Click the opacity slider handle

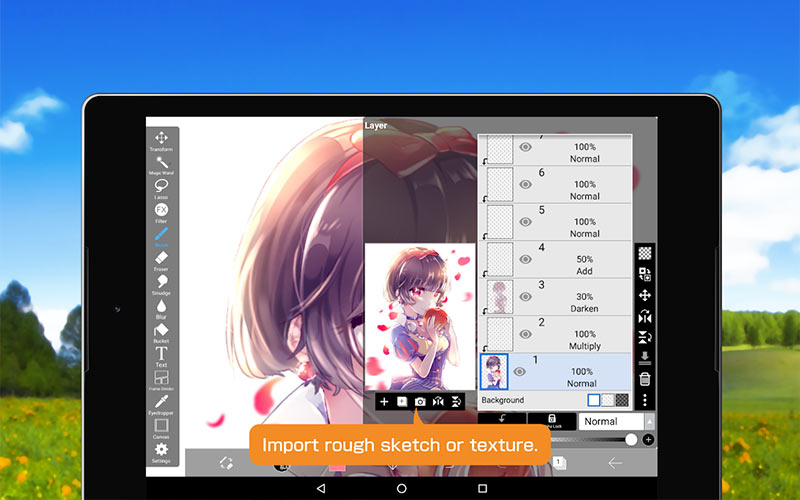tap(631, 440)
